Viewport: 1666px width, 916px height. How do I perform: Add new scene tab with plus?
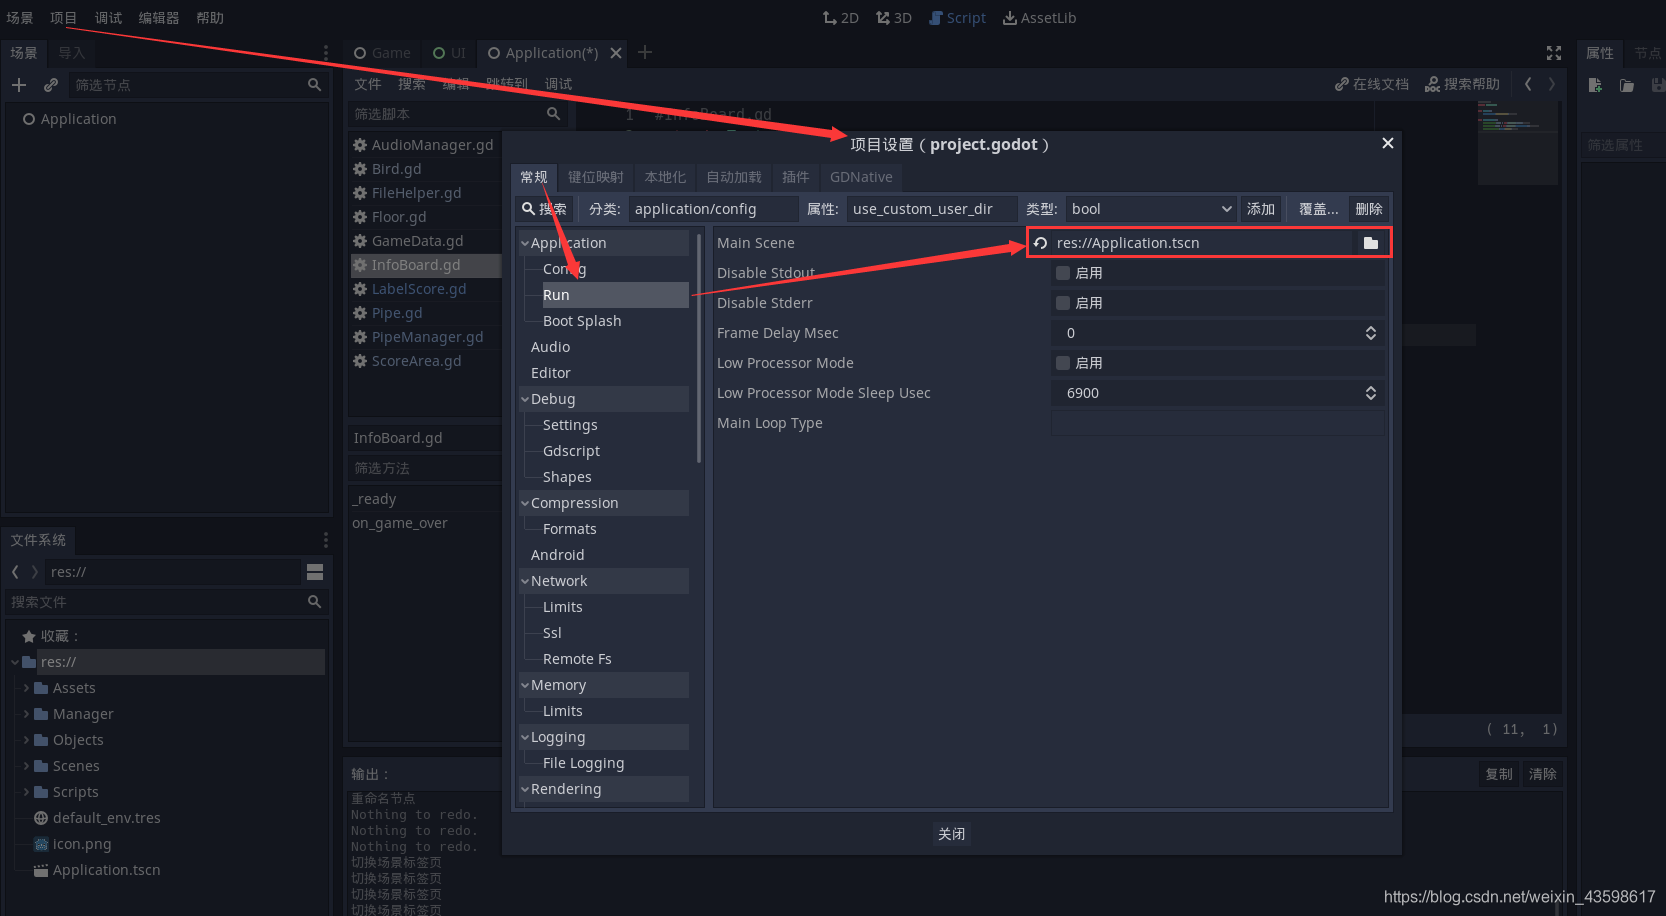pyautogui.click(x=645, y=52)
